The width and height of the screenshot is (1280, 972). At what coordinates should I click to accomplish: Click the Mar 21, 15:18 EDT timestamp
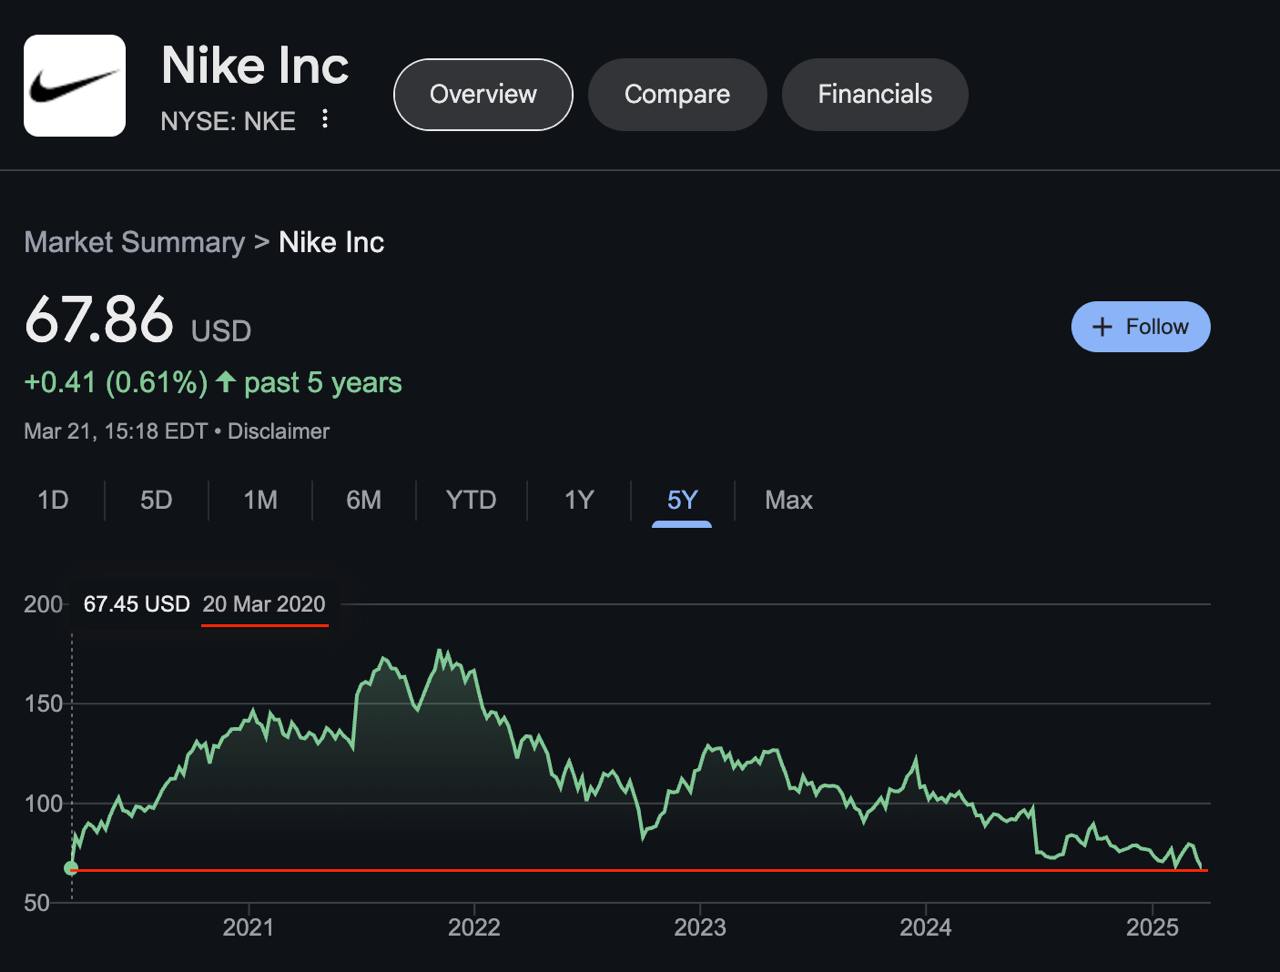pyautogui.click(x=115, y=431)
